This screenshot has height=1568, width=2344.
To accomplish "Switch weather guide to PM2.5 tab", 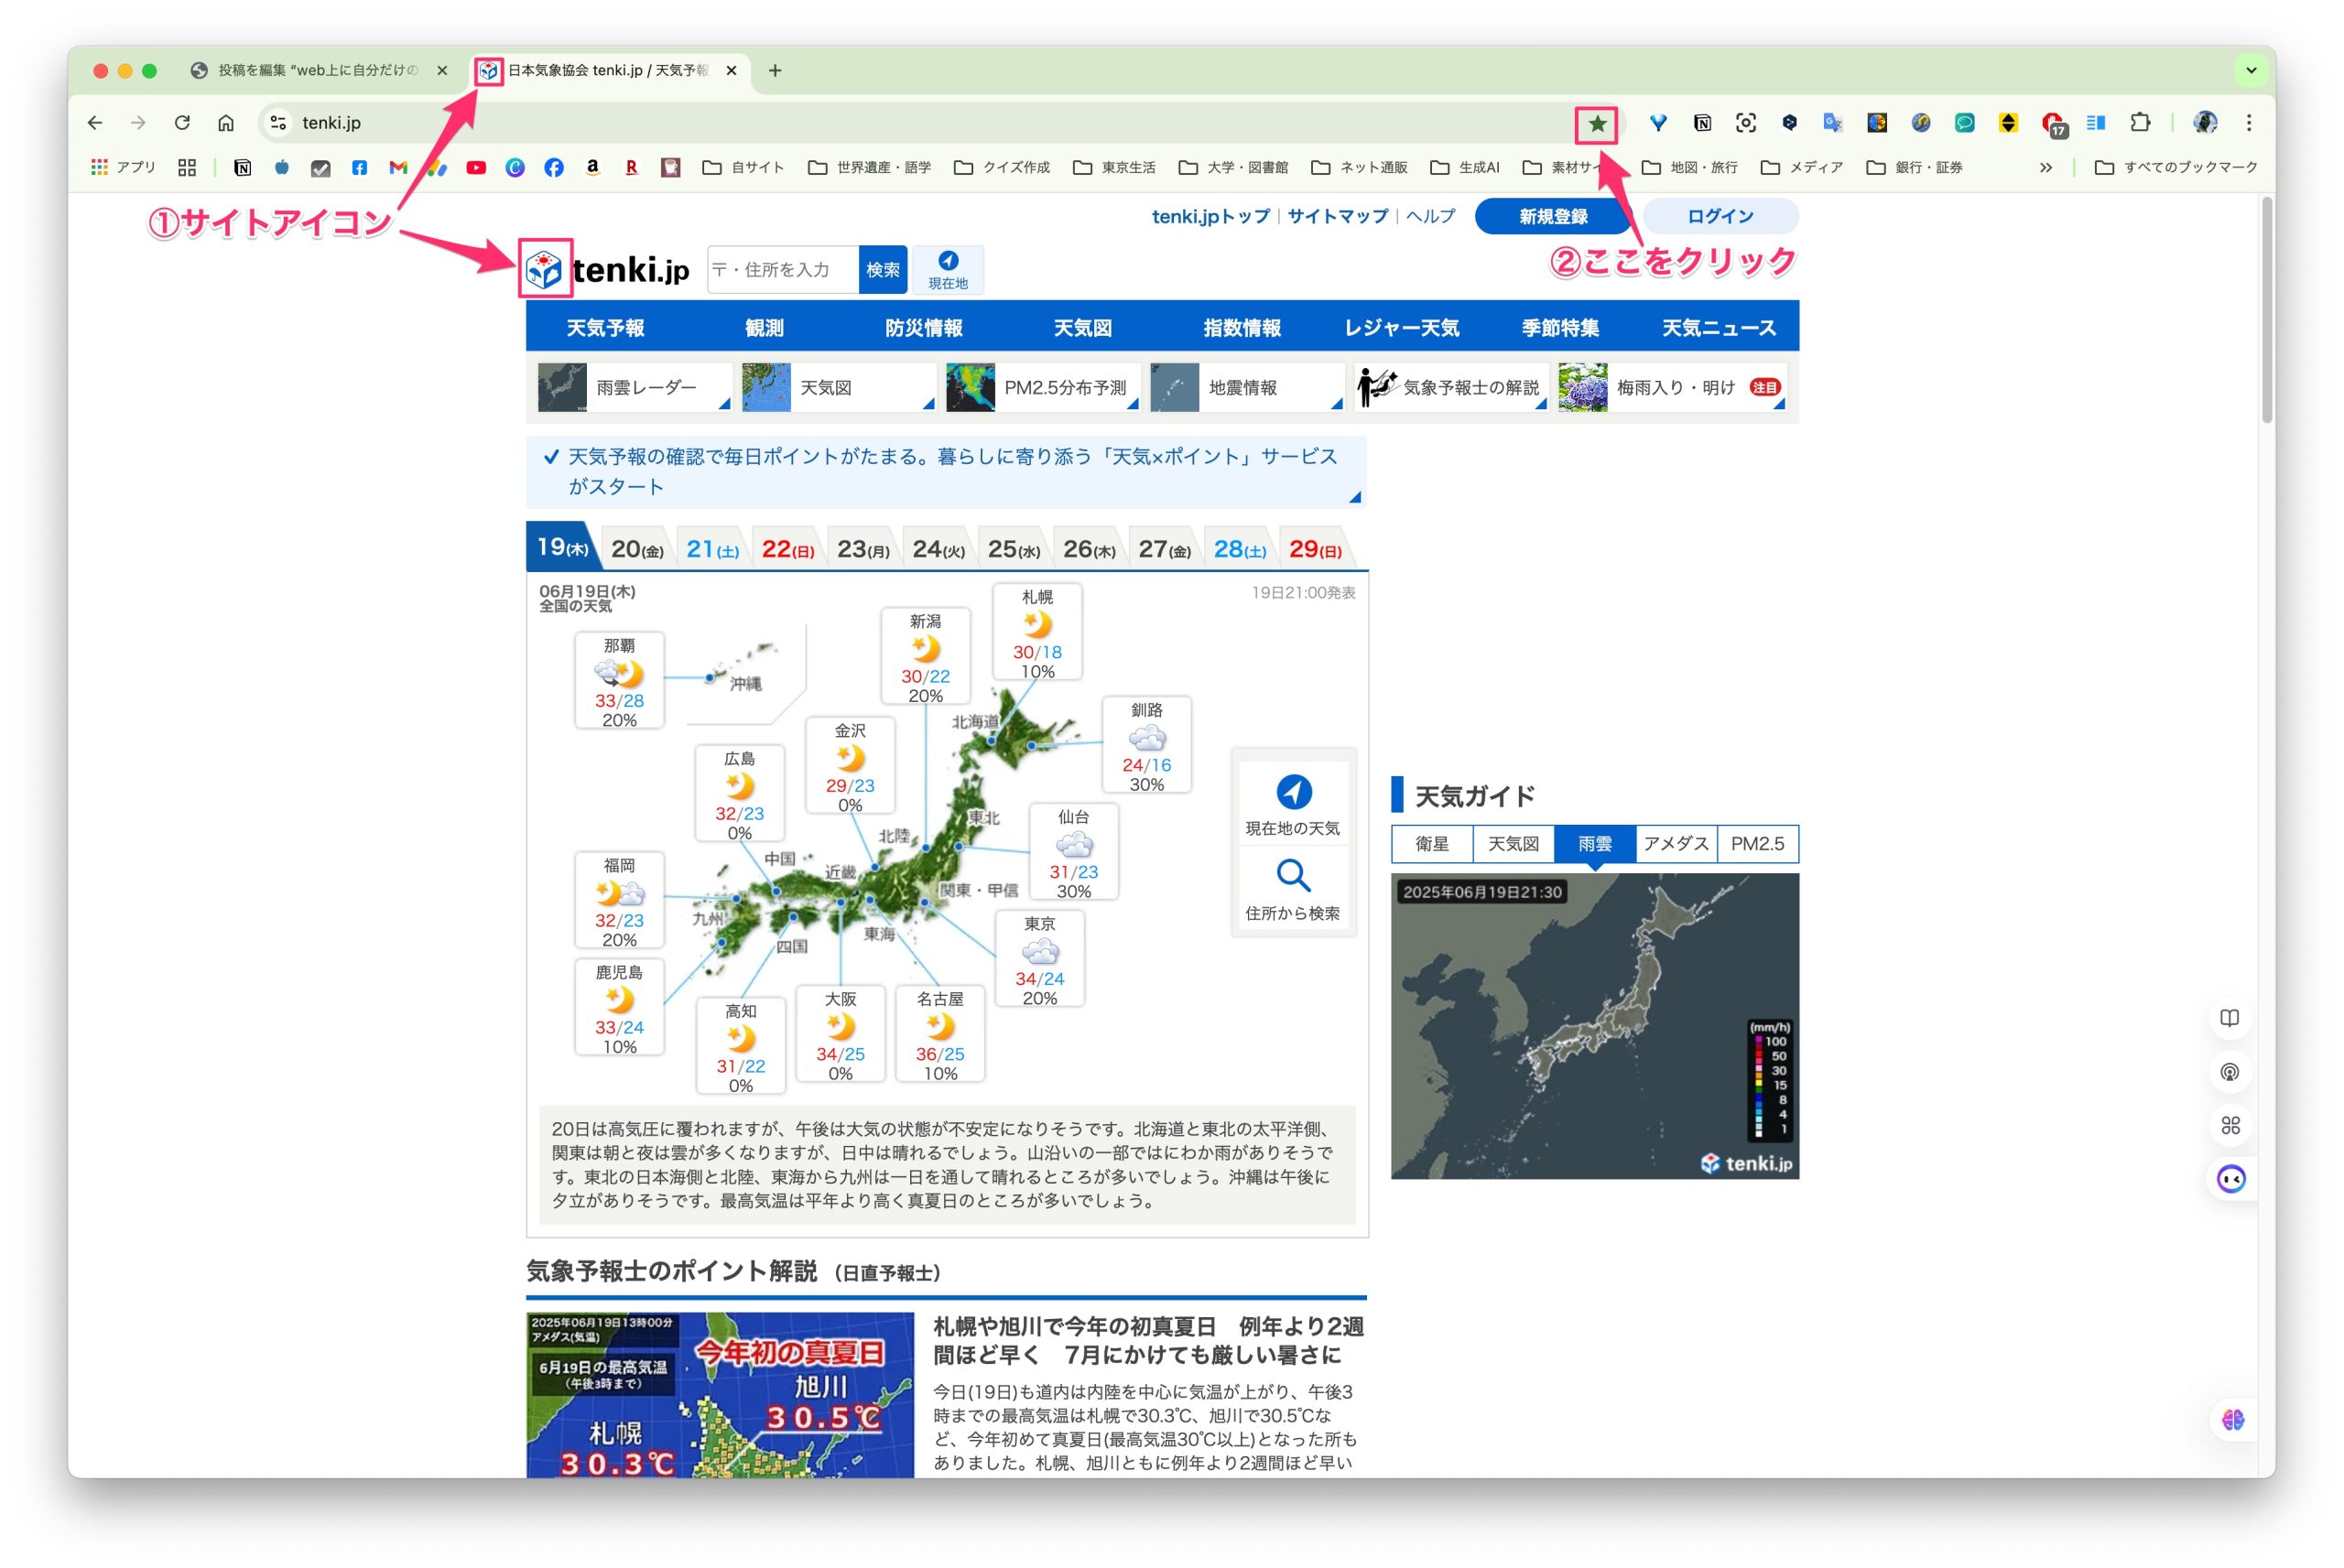I will pos(1757,844).
